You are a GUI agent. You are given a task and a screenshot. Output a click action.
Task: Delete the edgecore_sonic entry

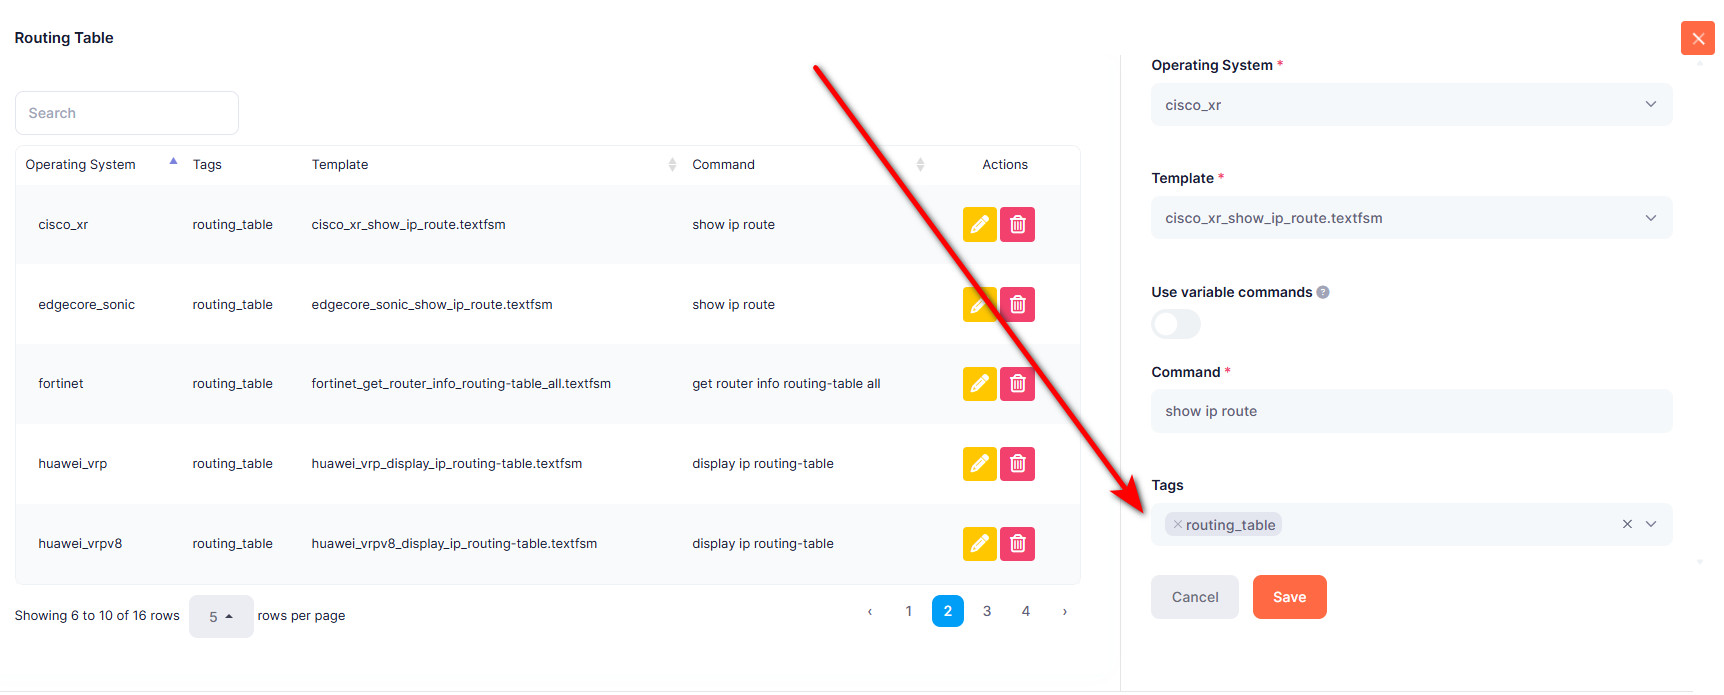pyautogui.click(x=1017, y=304)
